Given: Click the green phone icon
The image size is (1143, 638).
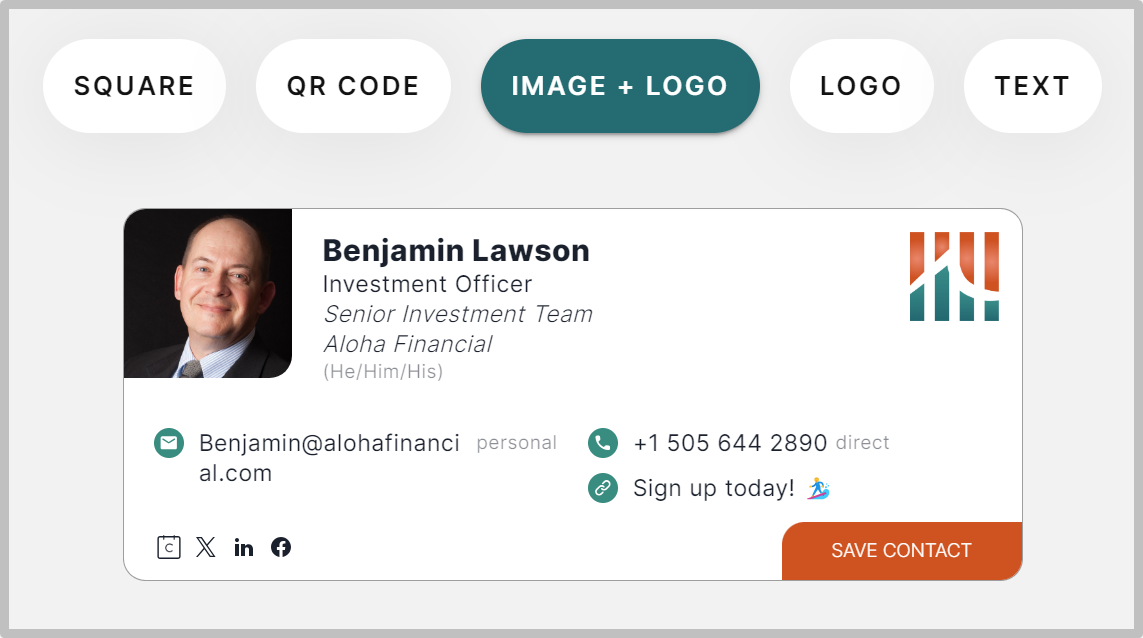Looking at the screenshot, I should tap(603, 443).
